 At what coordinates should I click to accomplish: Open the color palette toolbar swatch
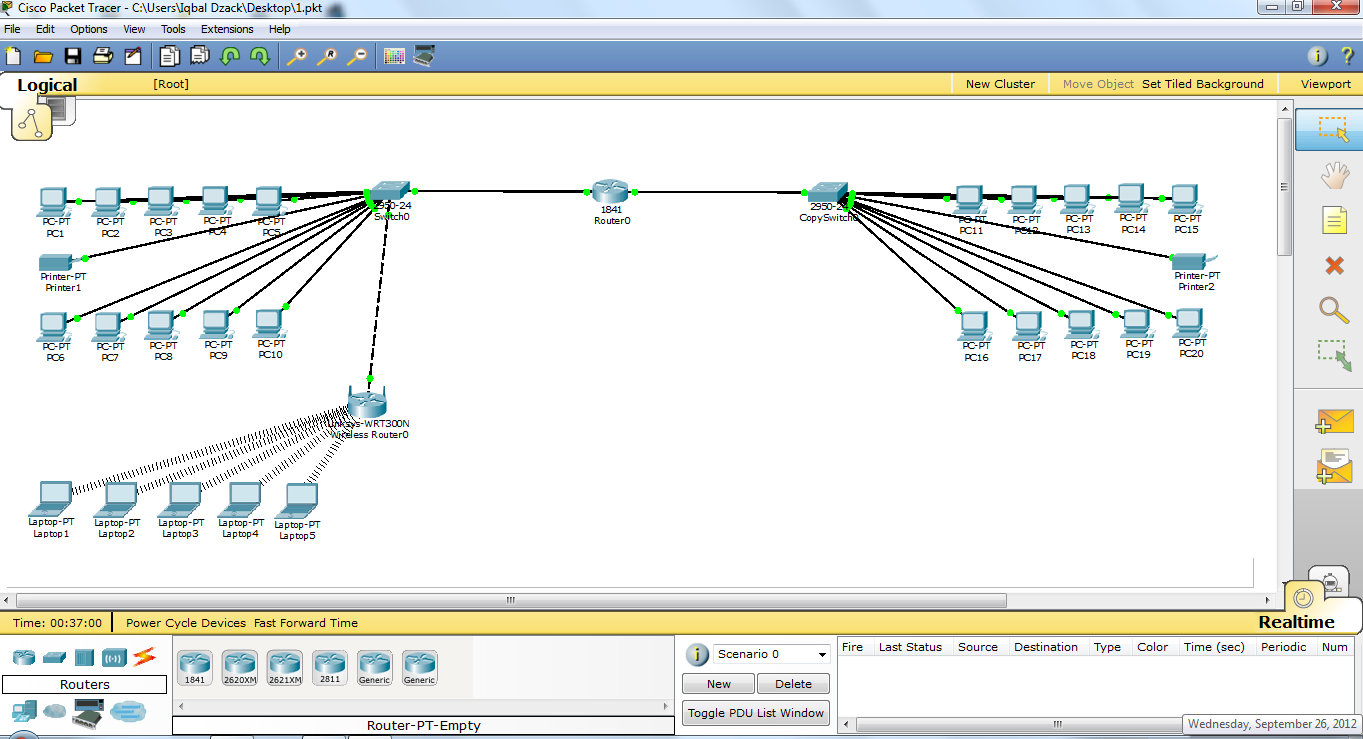tap(394, 57)
